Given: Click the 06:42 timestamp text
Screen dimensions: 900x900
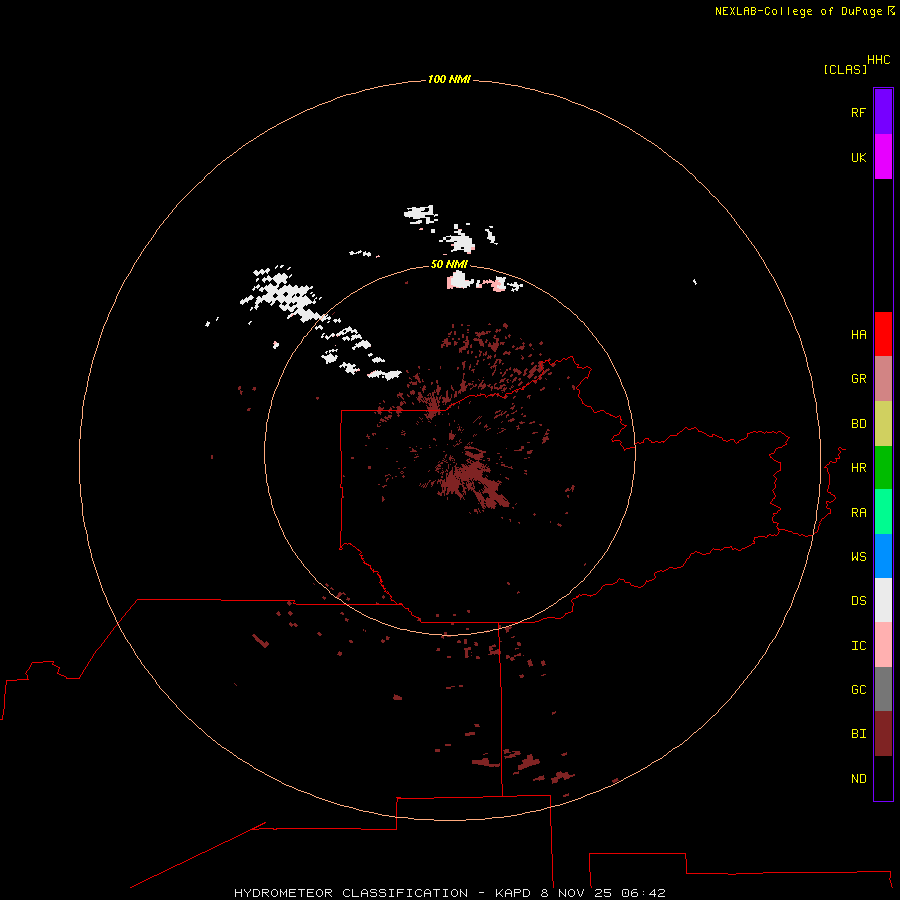Looking at the screenshot, I should 643,893.
